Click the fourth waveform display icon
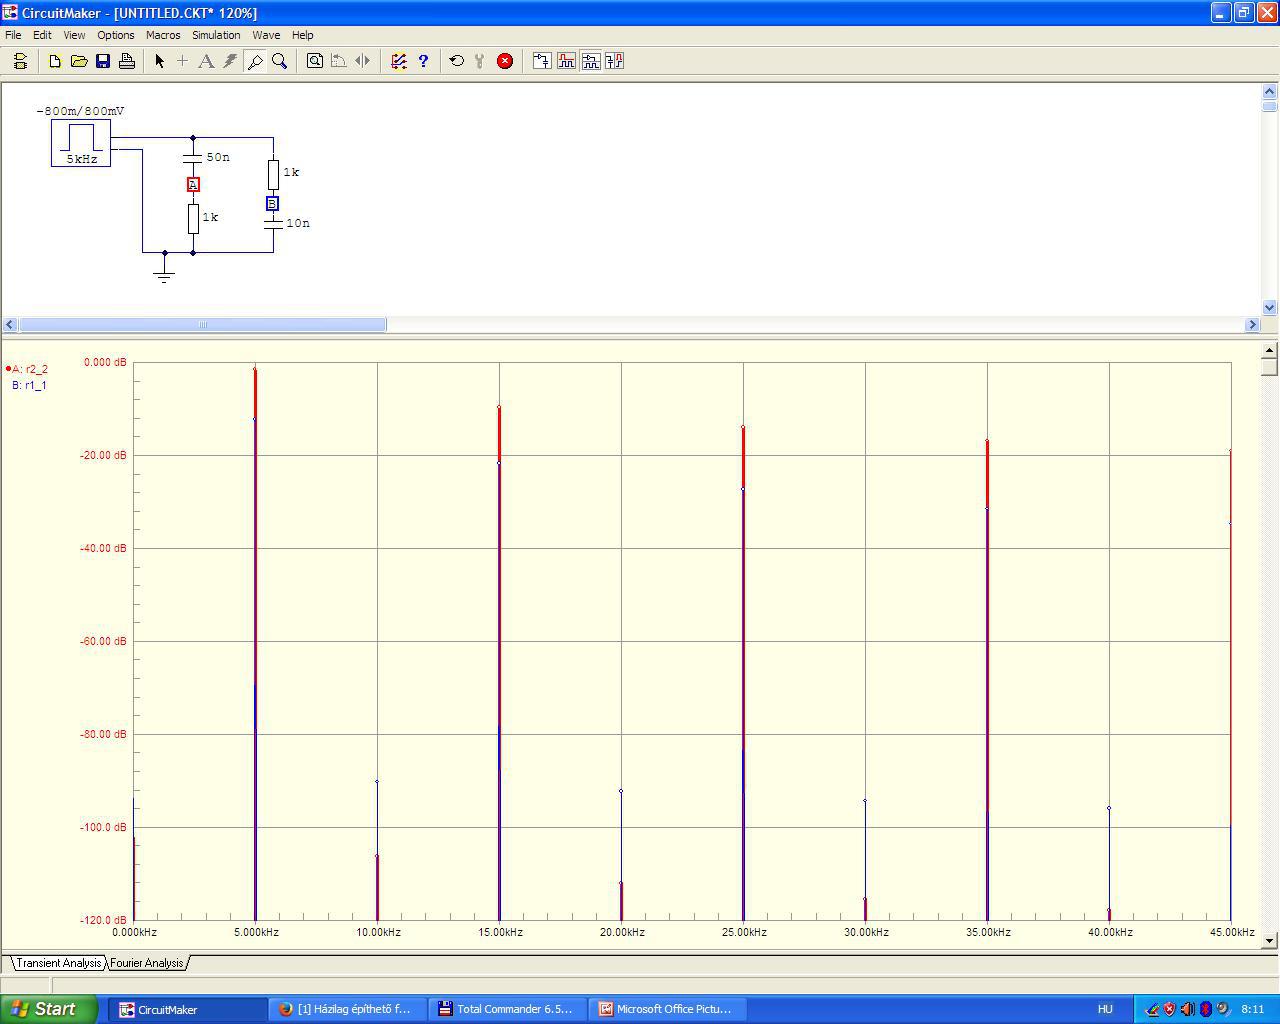 (x=614, y=61)
